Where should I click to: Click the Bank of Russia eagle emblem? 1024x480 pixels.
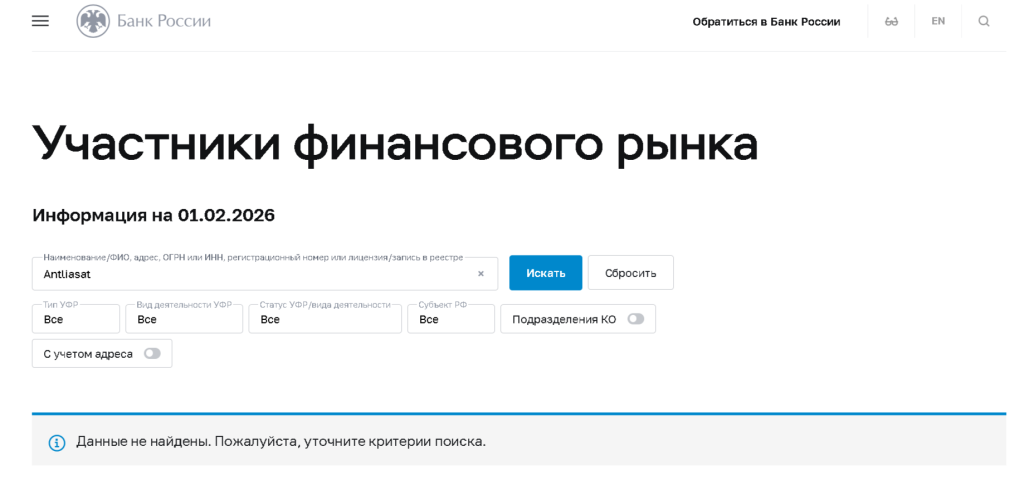(x=93, y=21)
